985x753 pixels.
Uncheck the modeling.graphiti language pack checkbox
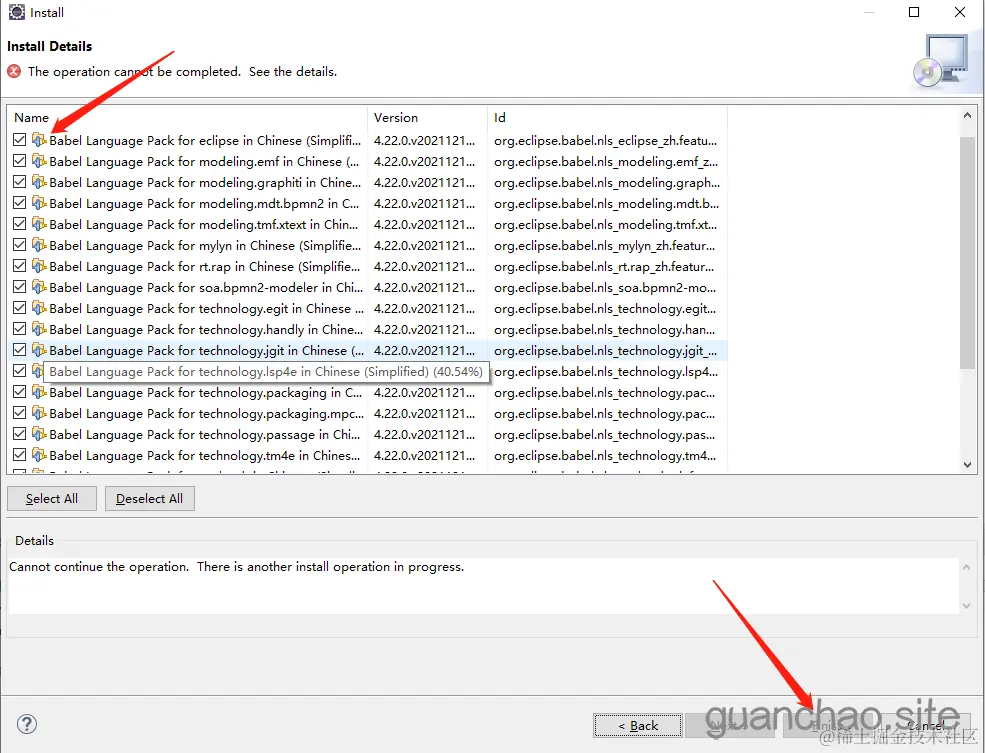tap(19, 182)
